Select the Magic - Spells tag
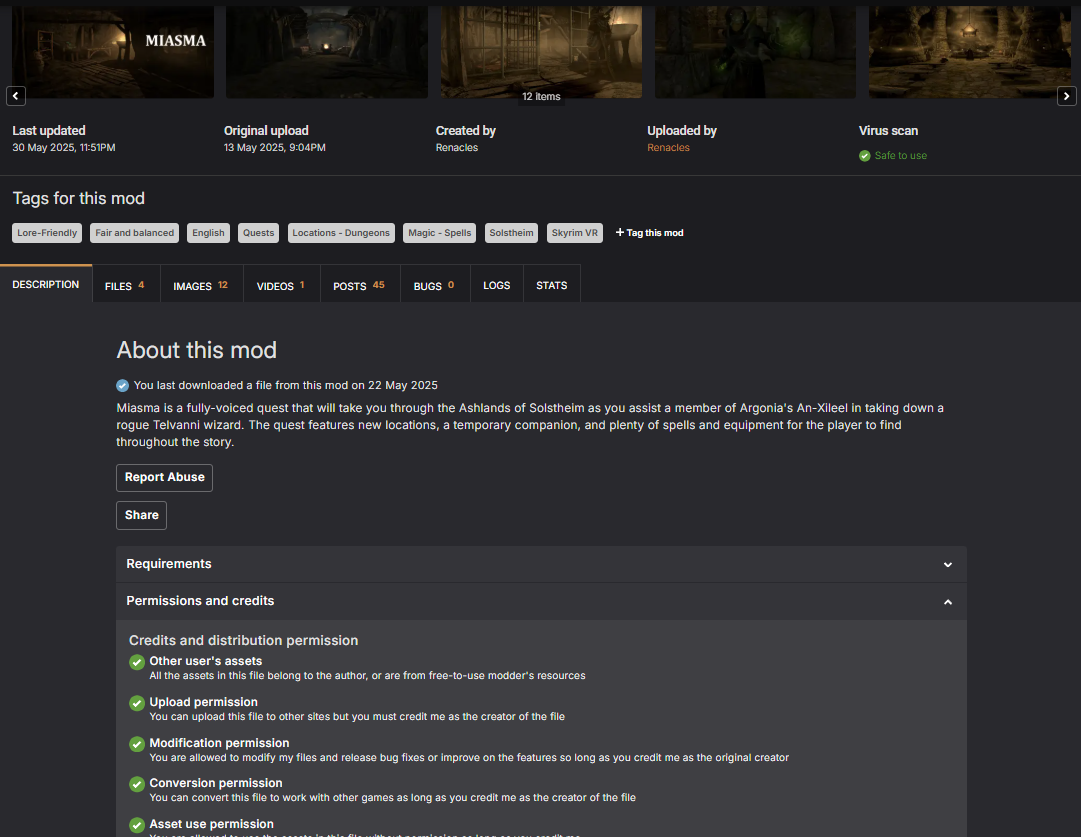Screen dimensions: 1081x837 coord(440,233)
